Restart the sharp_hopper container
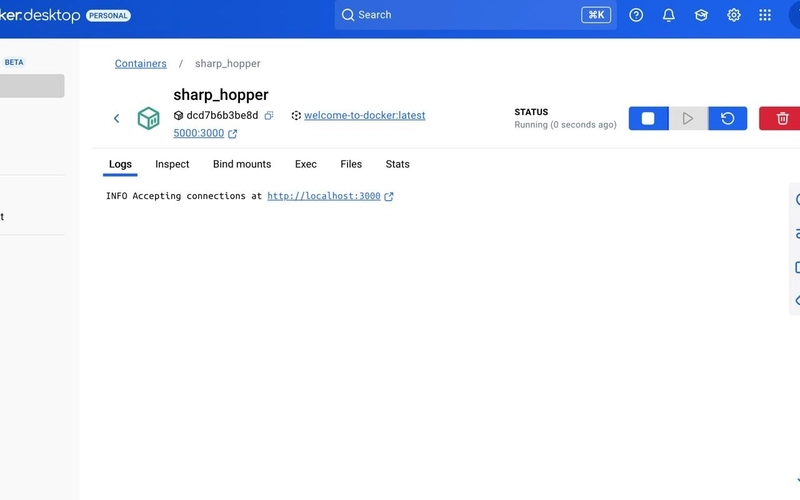800x500 pixels. [727, 119]
